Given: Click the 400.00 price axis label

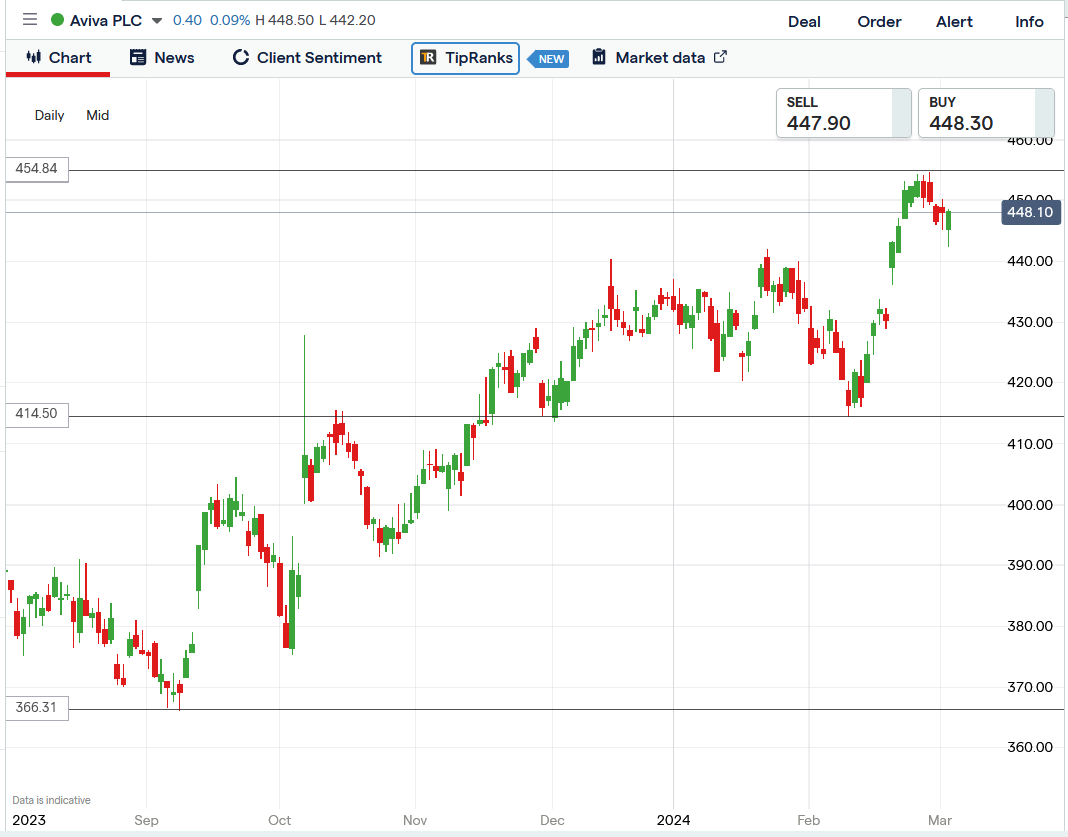Looking at the screenshot, I should coord(1030,505).
